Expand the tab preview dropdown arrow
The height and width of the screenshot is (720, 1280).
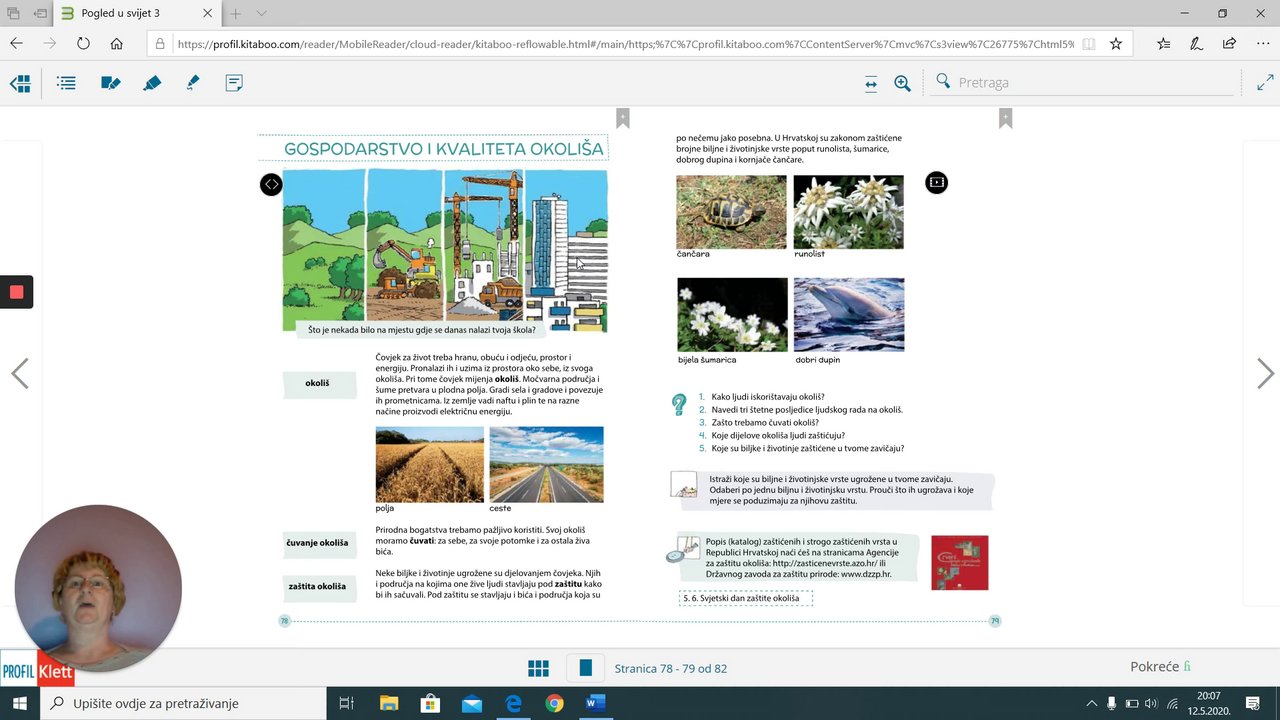click(262, 14)
